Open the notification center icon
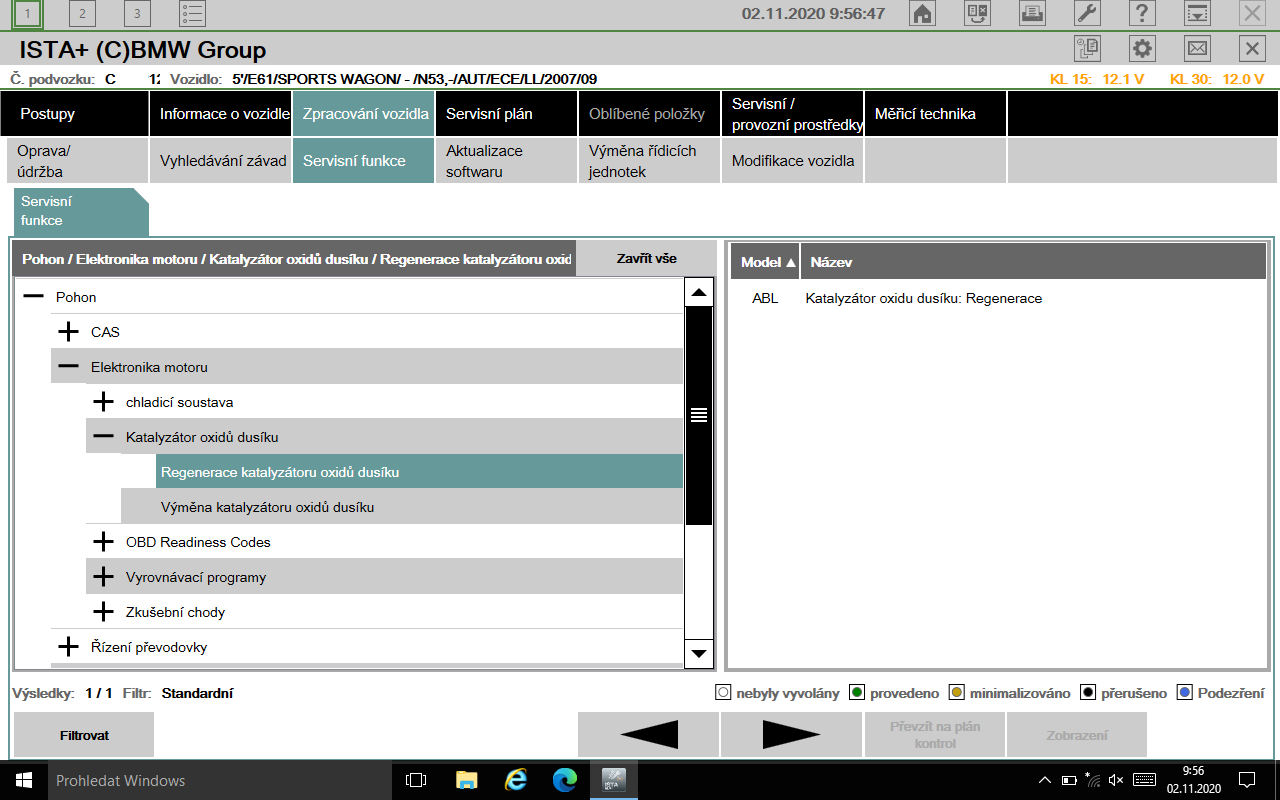This screenshot has height=800, width=1280. (1247, 780)
